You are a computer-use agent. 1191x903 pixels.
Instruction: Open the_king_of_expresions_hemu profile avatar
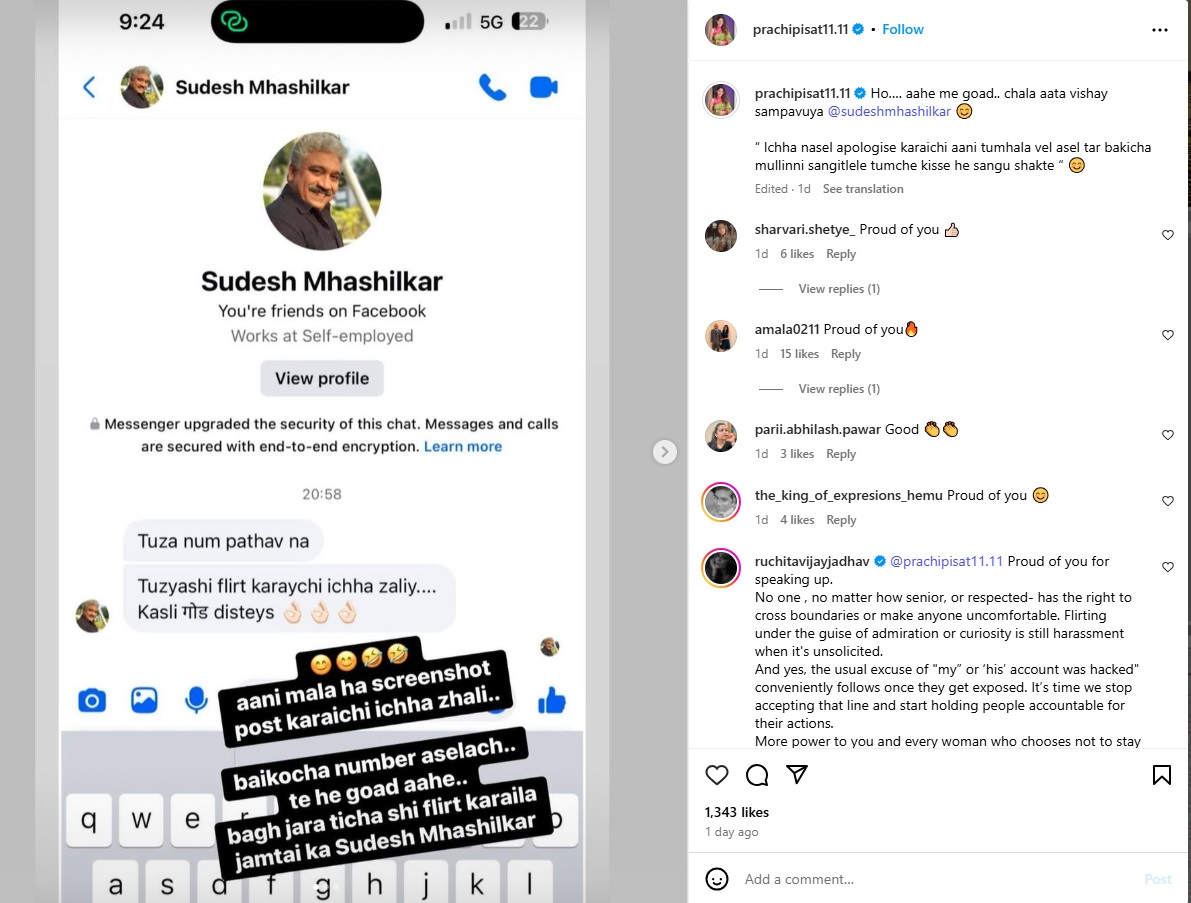[x=720, y=502]
